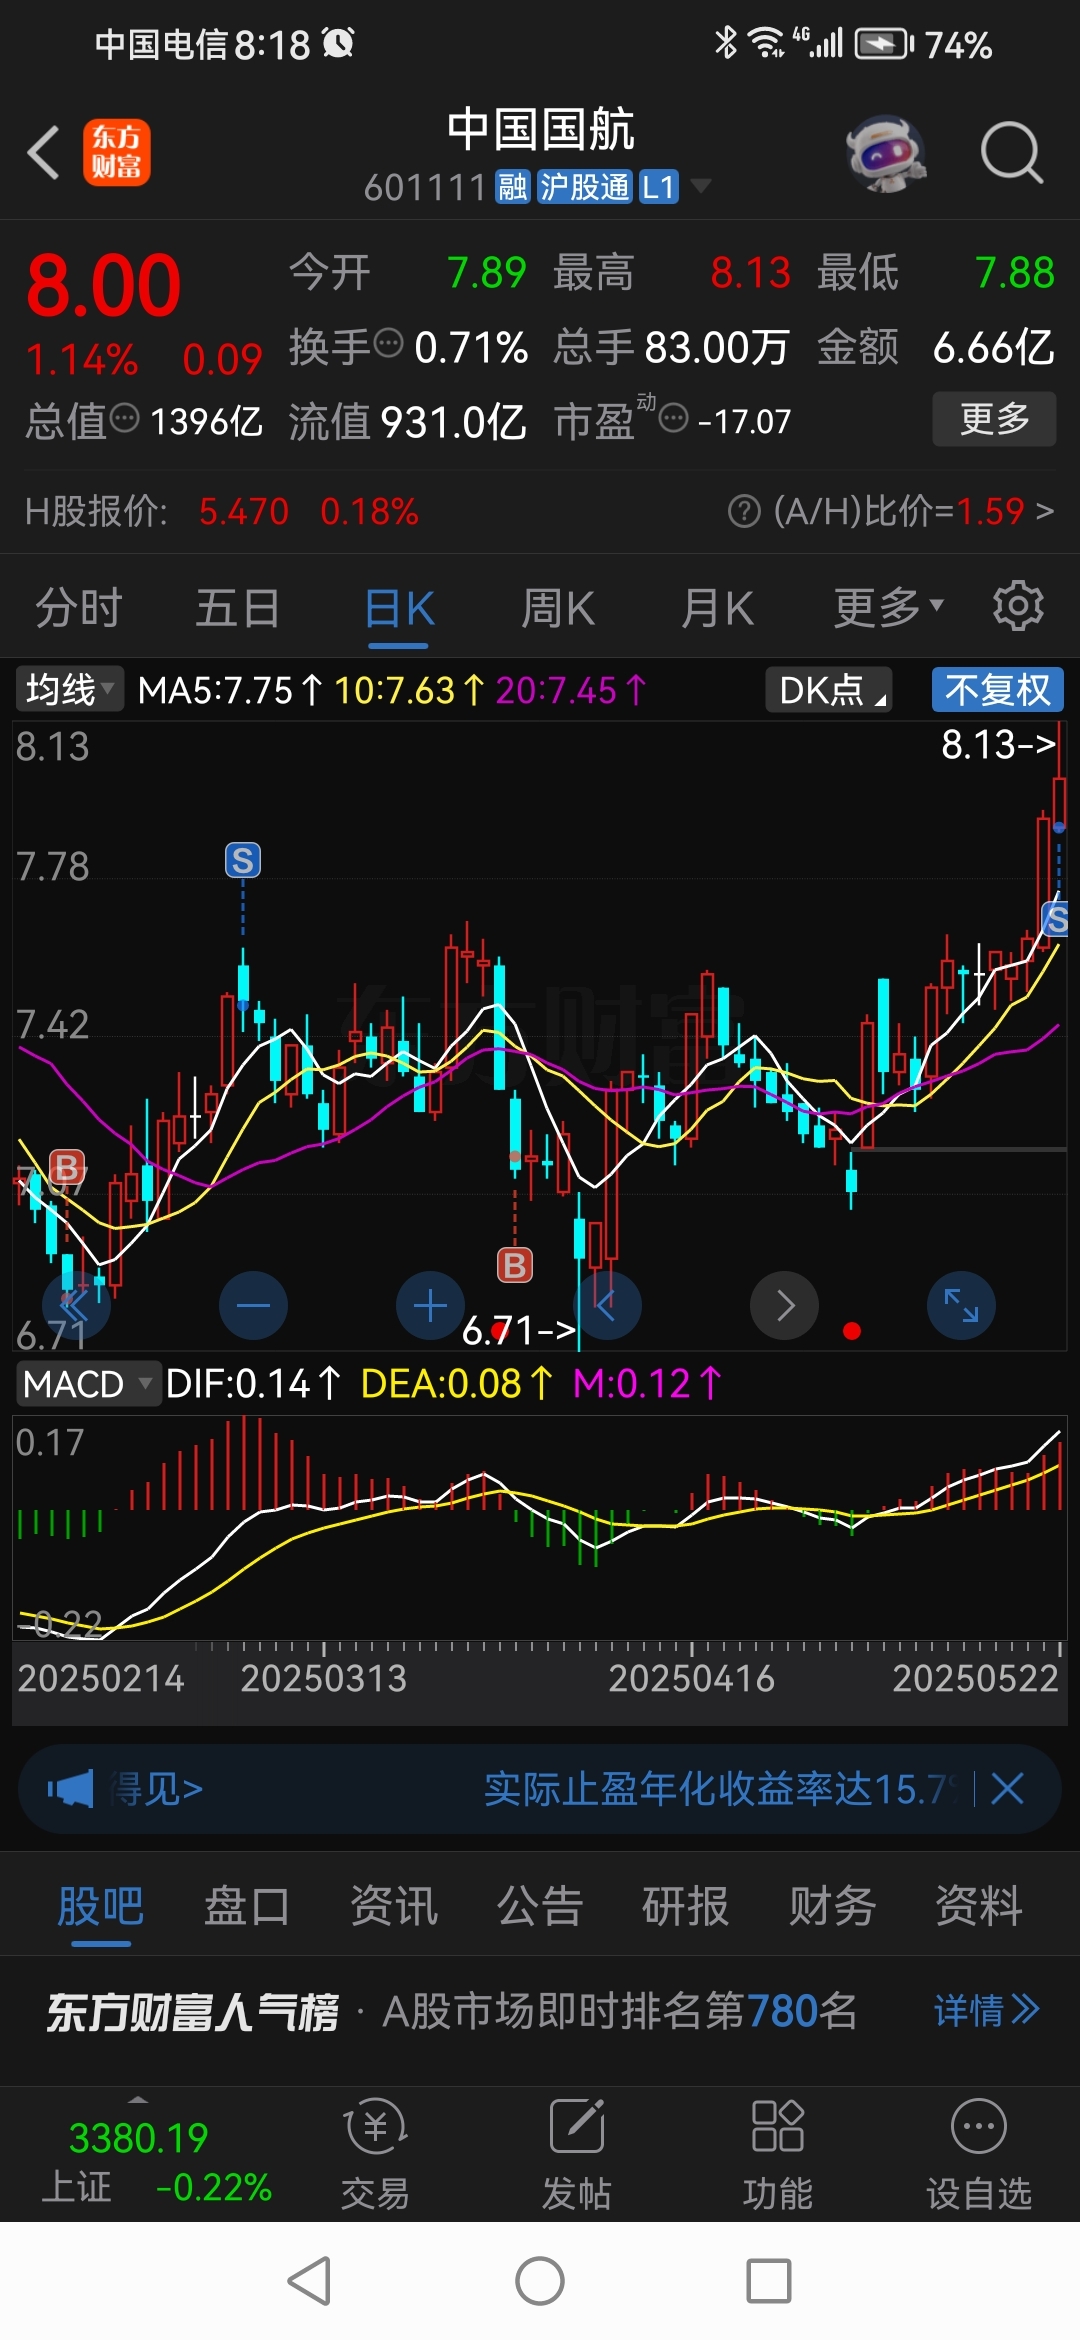Switch to the 资料 tab

click(979, 1905)
